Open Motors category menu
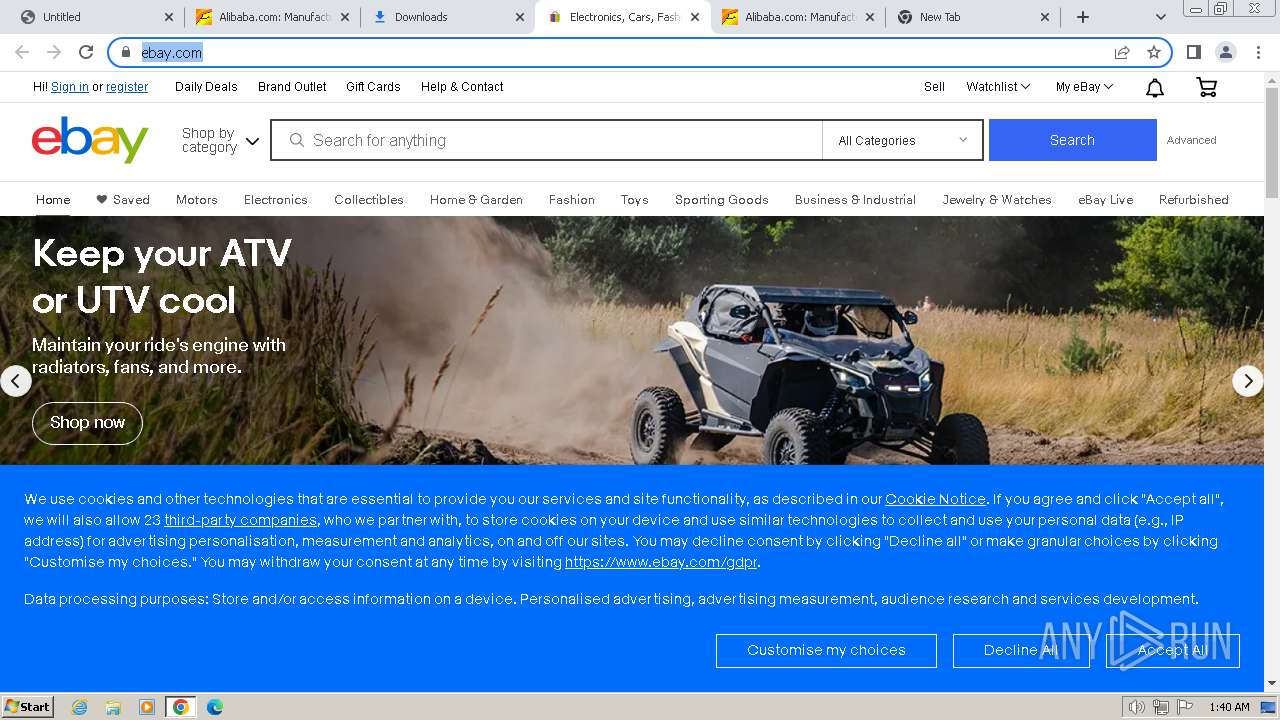This screenshot has width=1280, height=720. pos(197,200)
